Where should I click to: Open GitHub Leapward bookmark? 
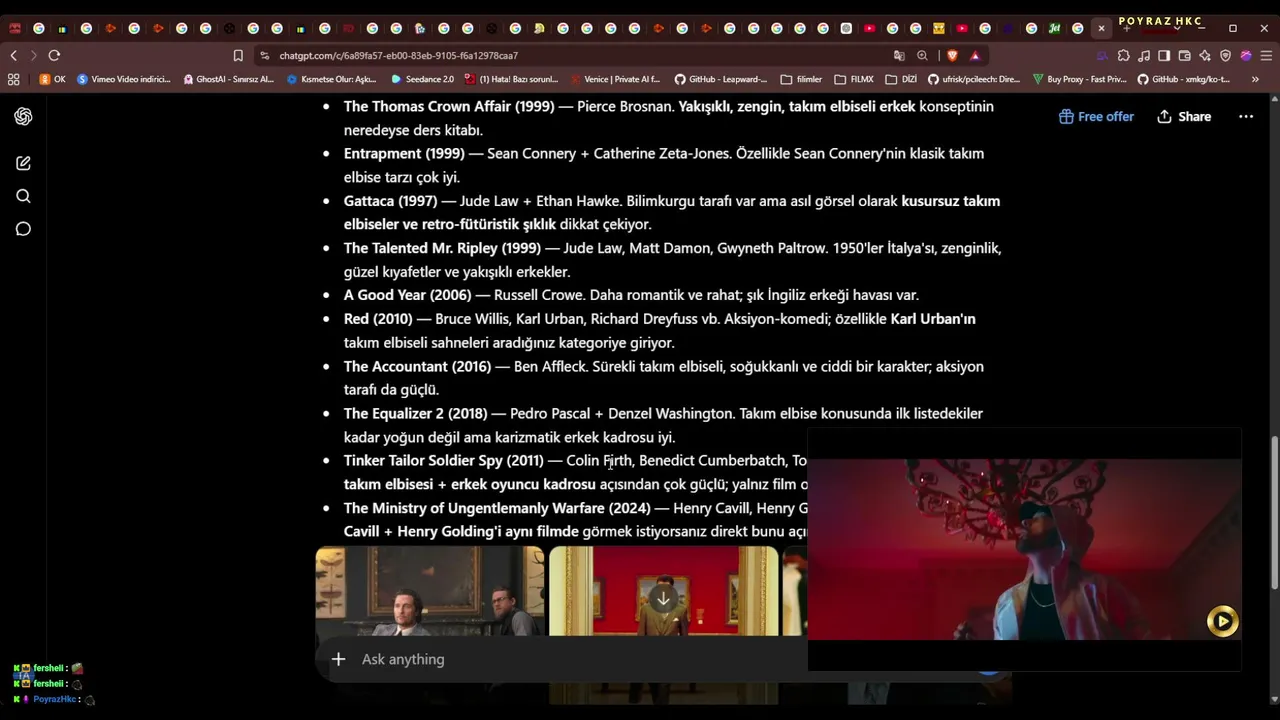[x=721, y=79]
